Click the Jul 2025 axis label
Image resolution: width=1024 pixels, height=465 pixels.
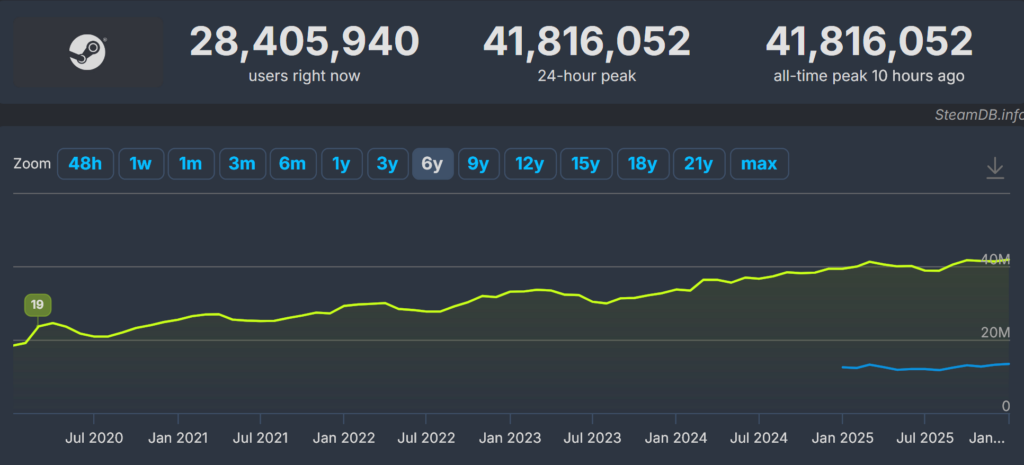point(924,438)
